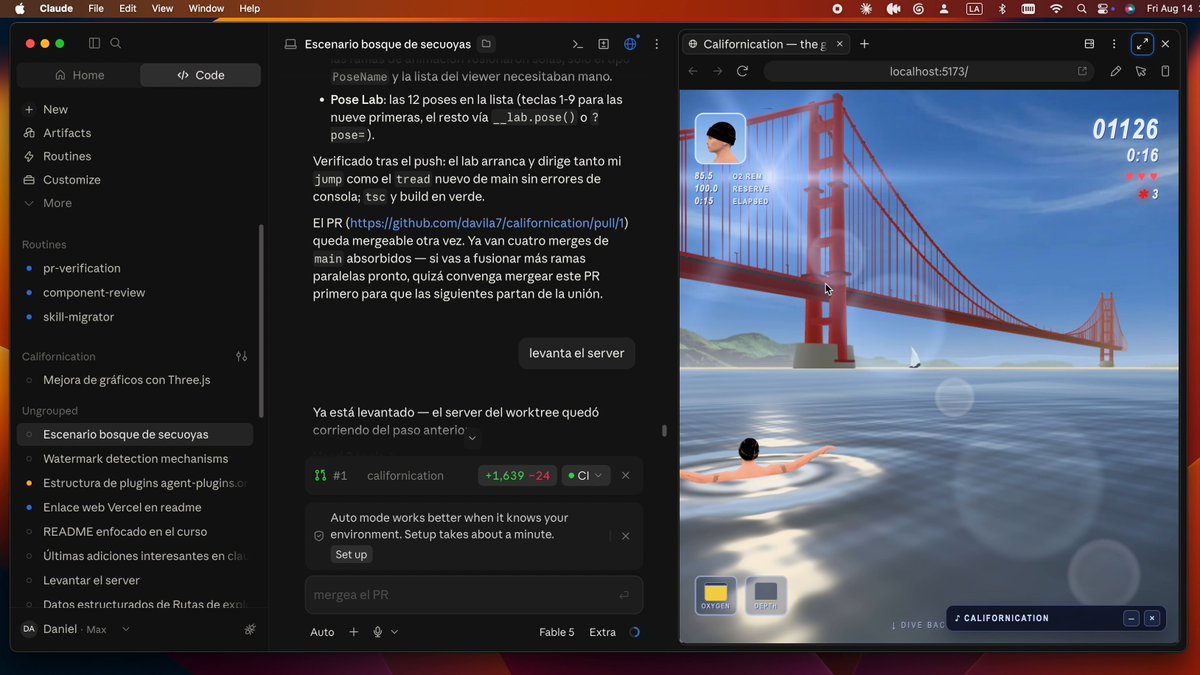Open the macOS Control Center icon
This screenshot has width=1200, height=675.
coord(1105,8)
